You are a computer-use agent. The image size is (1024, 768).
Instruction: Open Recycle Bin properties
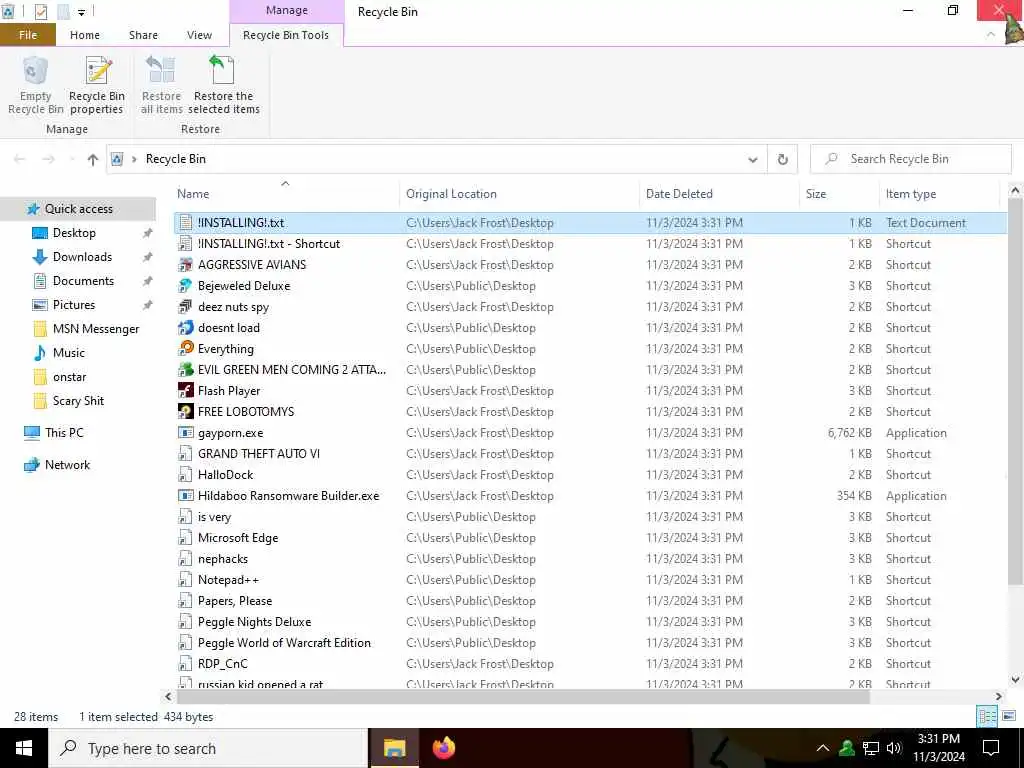click(x=97, y=86)
